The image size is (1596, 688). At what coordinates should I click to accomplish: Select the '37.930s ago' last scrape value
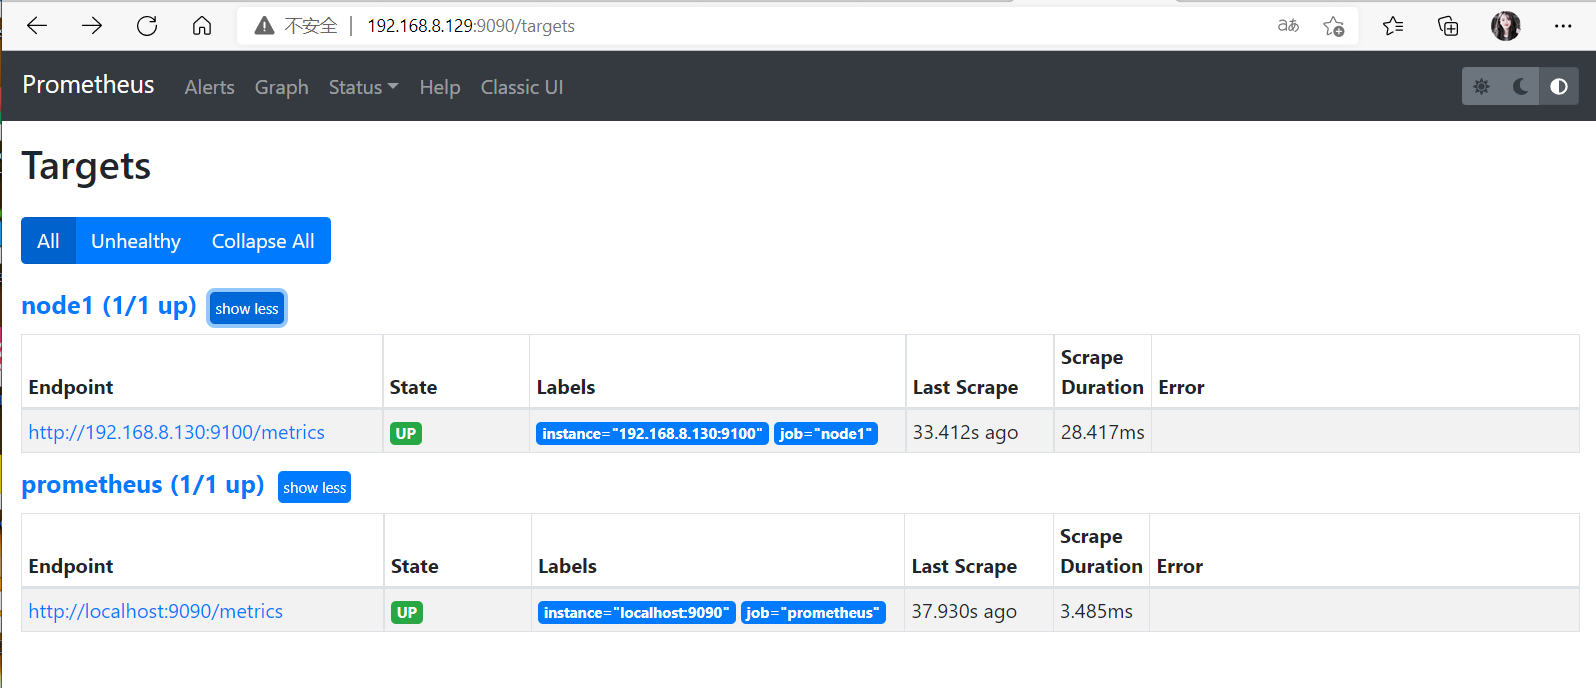[964, 611]
